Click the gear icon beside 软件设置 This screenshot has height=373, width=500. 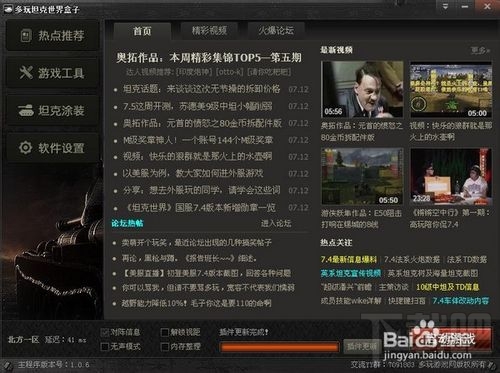click(x=26, y=148)
